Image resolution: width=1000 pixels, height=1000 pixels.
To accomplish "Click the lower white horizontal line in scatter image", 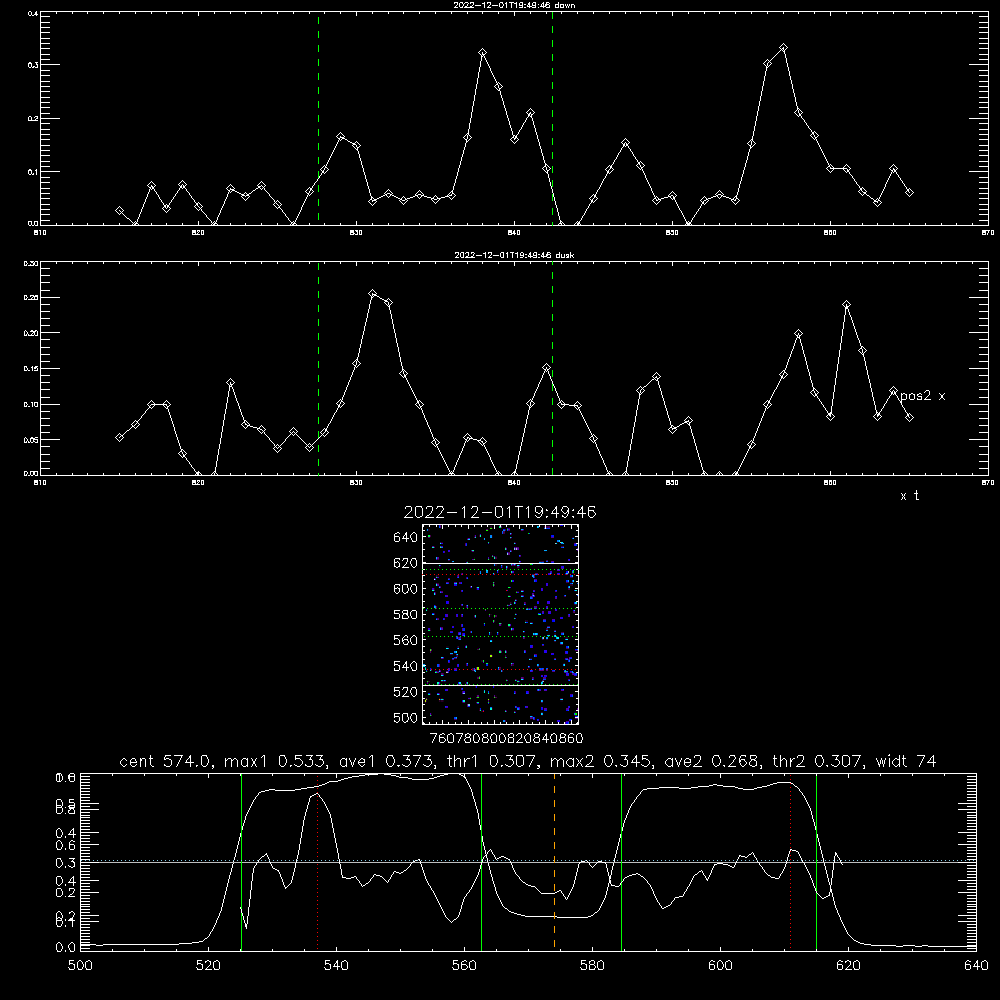I will tap(501, 685).
